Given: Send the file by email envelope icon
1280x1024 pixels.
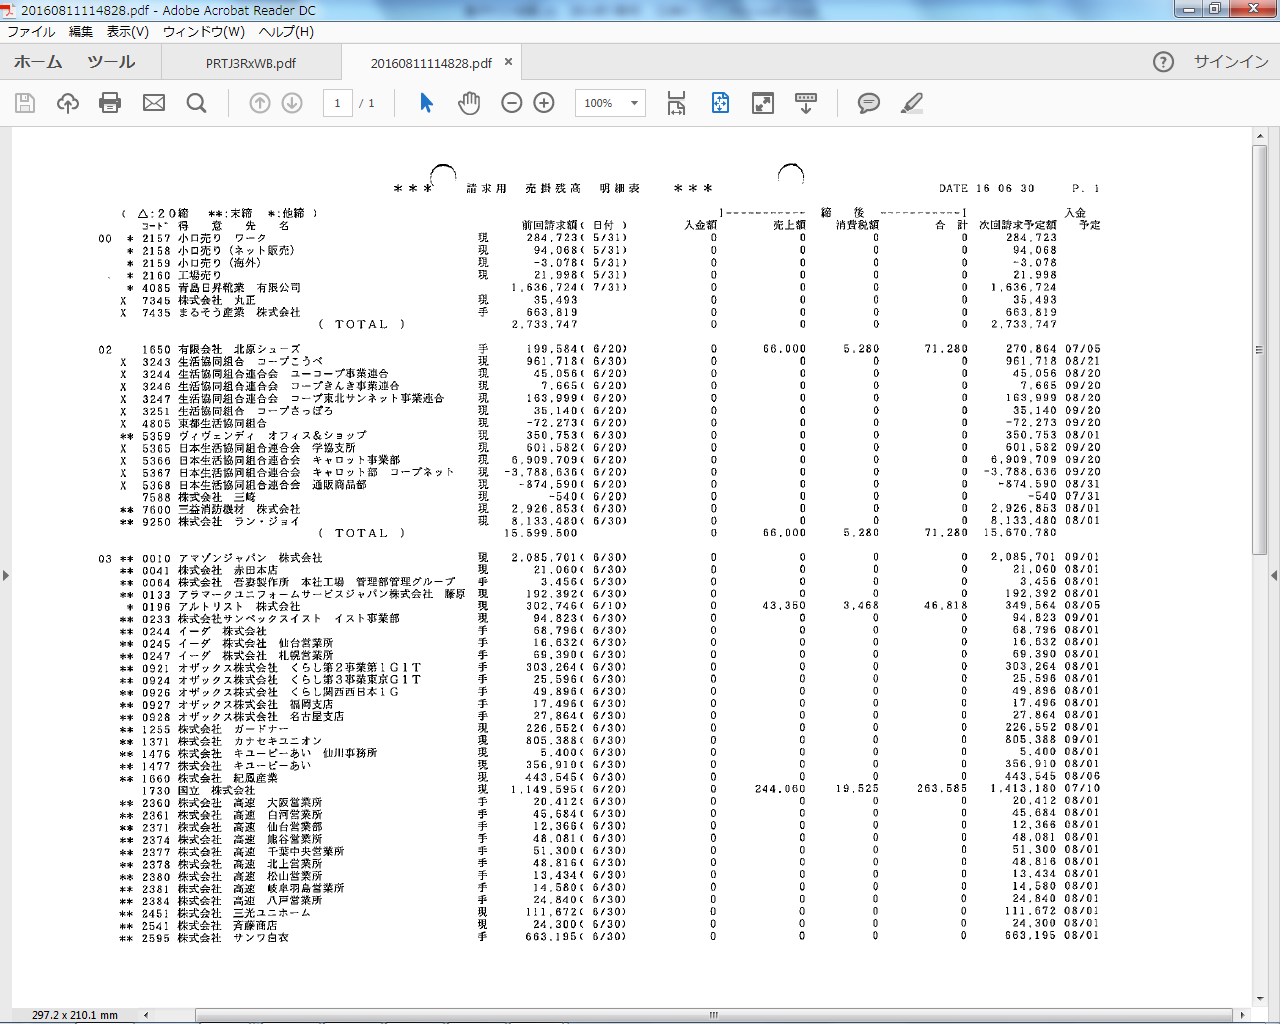Looking at the screenshot, I should point(154,103).
